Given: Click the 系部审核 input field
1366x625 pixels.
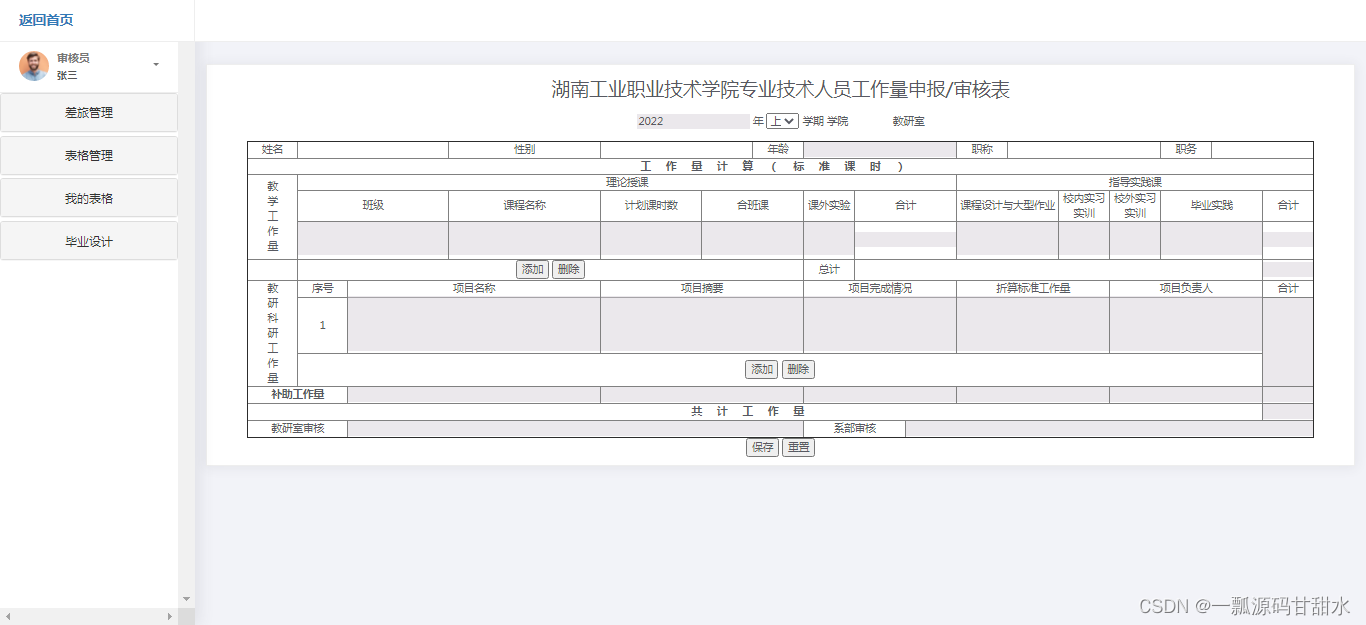Looking at the screenshot, I should pos(1109,429).
